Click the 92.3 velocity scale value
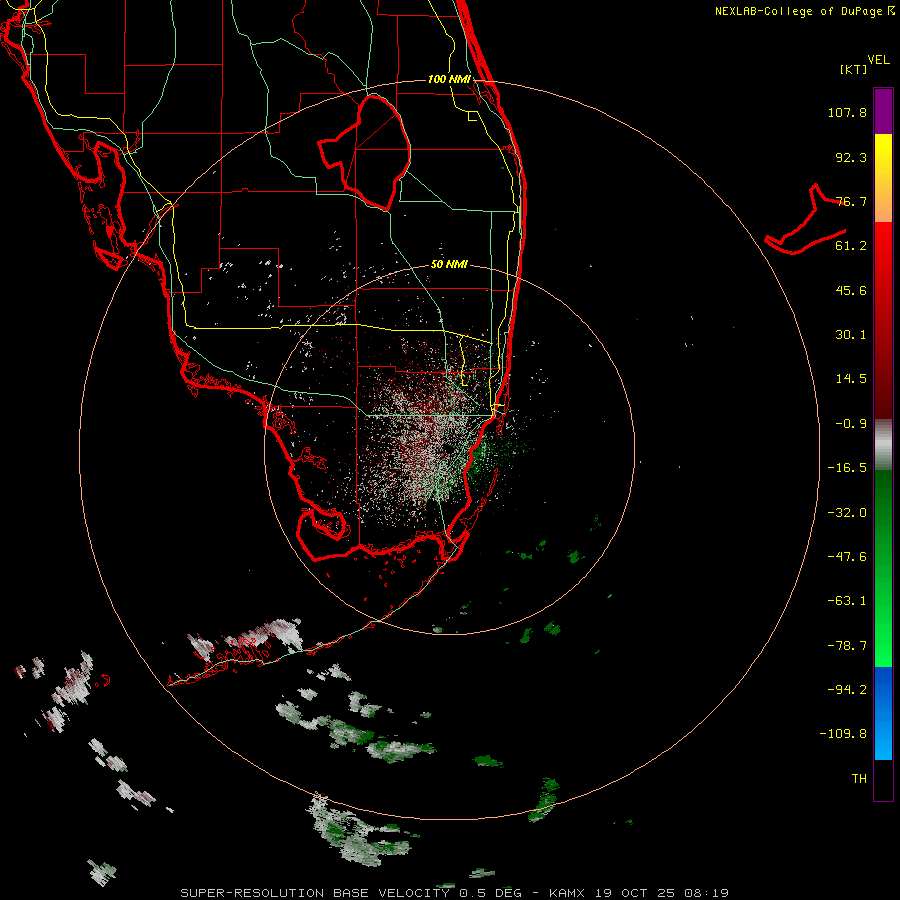Screen dimensions: 900x900 pyautogui.click(x=851, y=157)
